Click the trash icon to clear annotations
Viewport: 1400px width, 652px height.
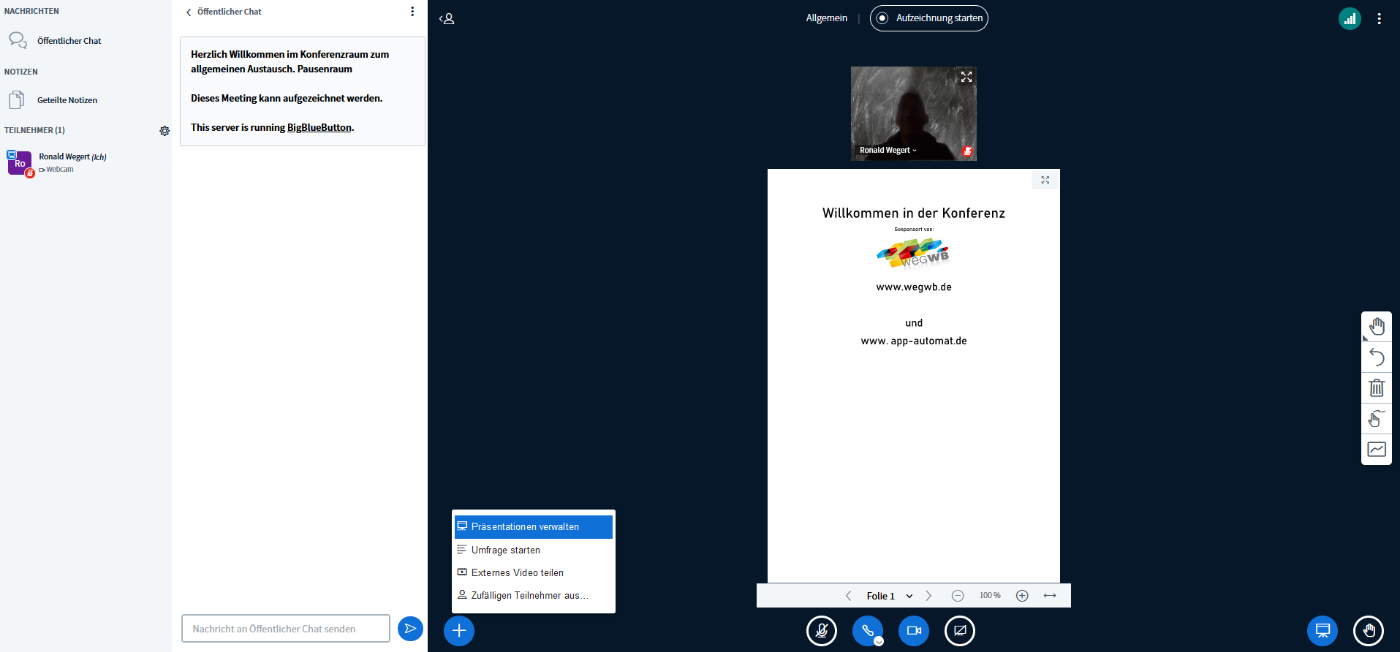coord(1376,388)
